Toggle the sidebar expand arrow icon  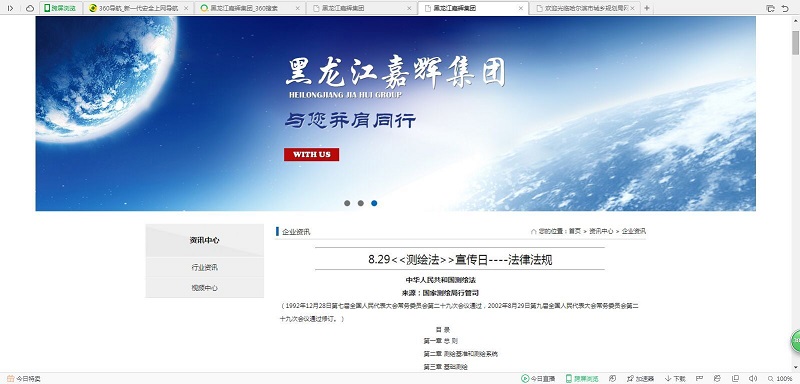10,8
